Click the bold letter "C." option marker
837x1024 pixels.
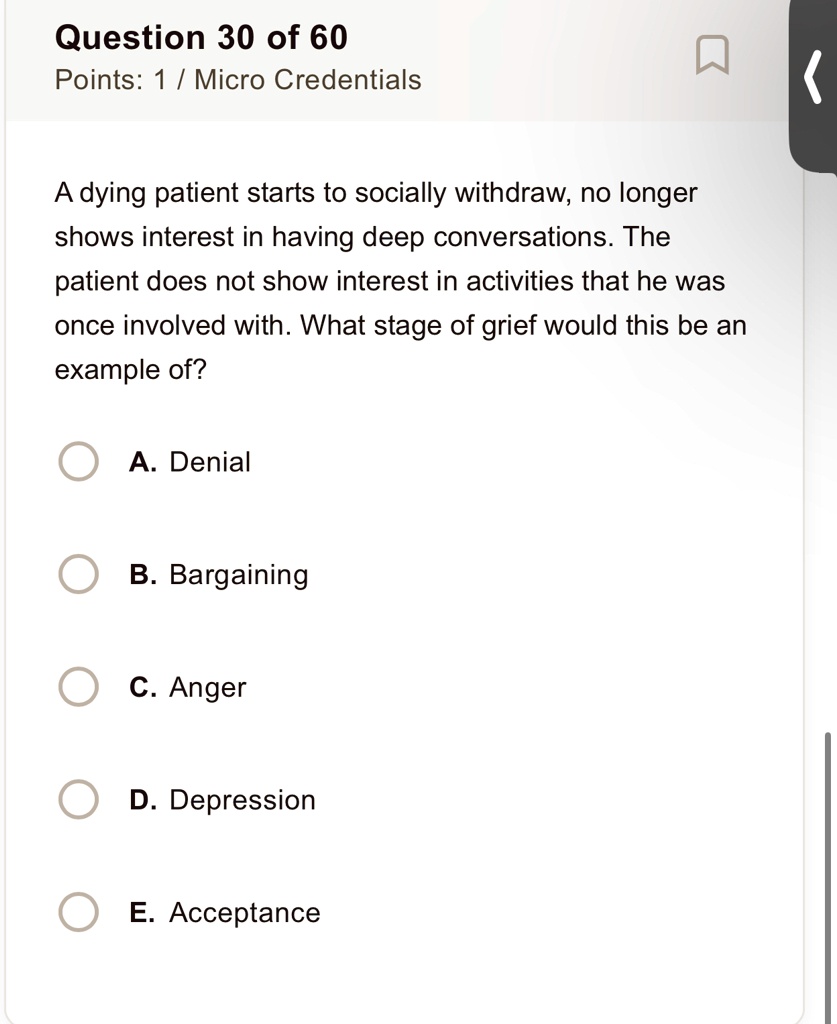(x=143, y=687)
